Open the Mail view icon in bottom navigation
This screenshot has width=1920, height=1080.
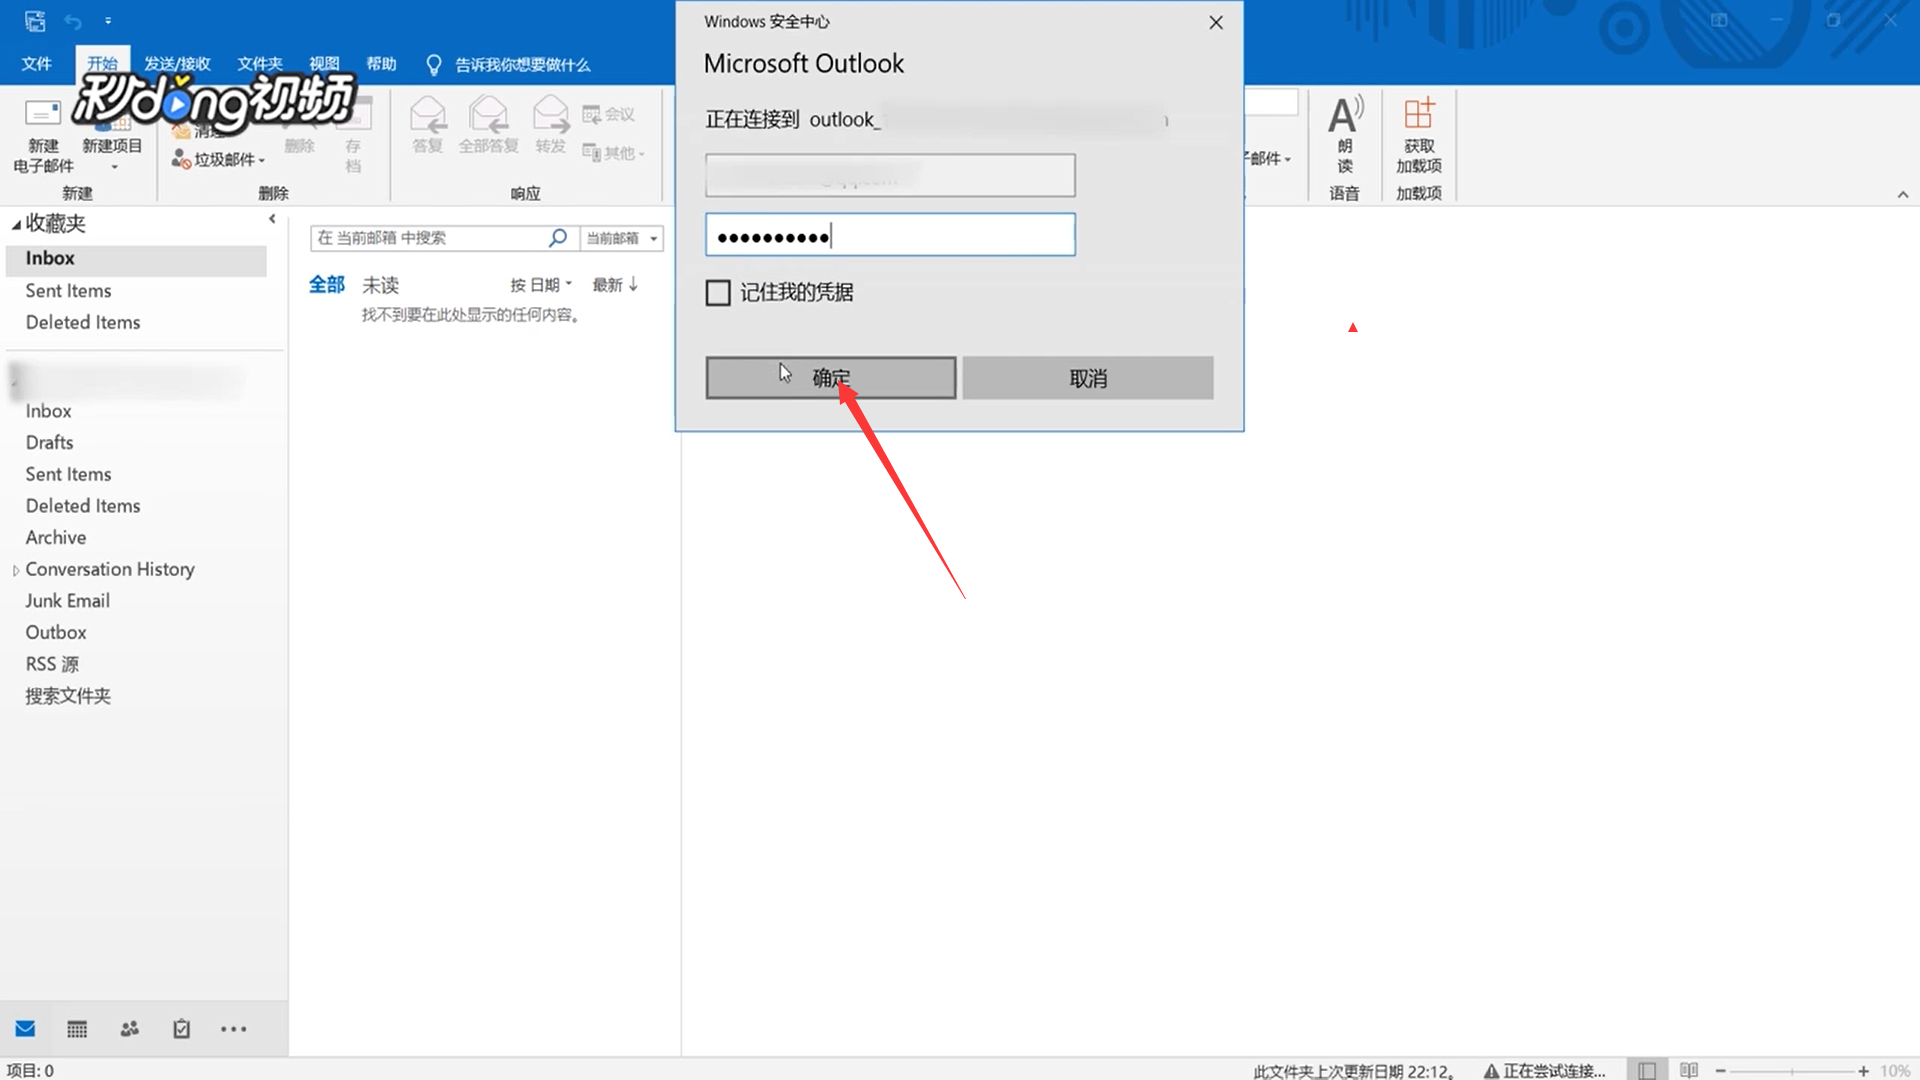26,1029
